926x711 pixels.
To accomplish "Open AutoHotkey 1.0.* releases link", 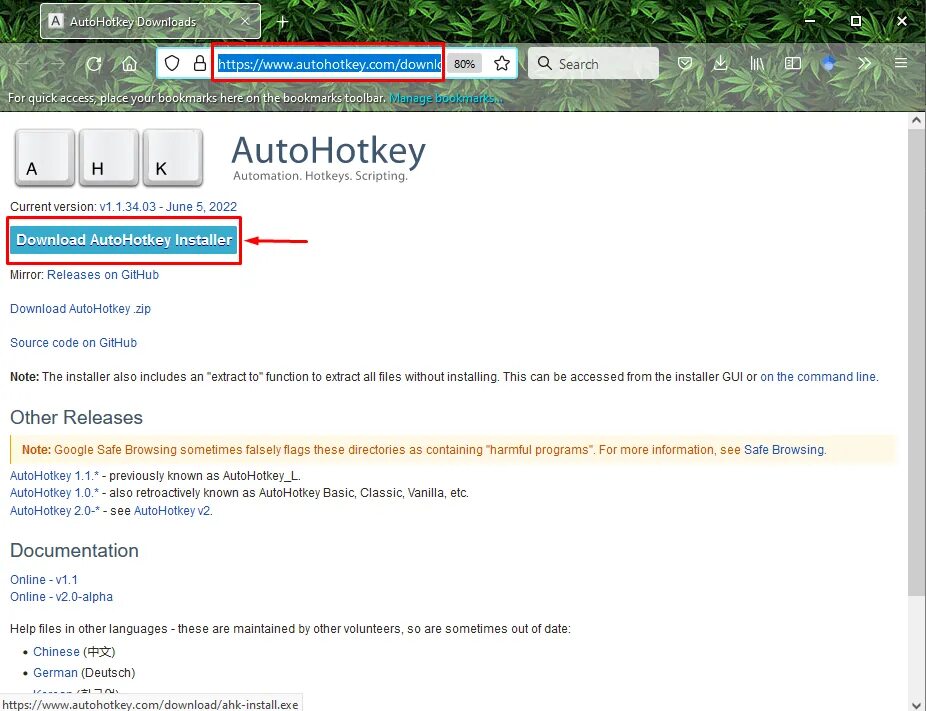I will 54,493.
